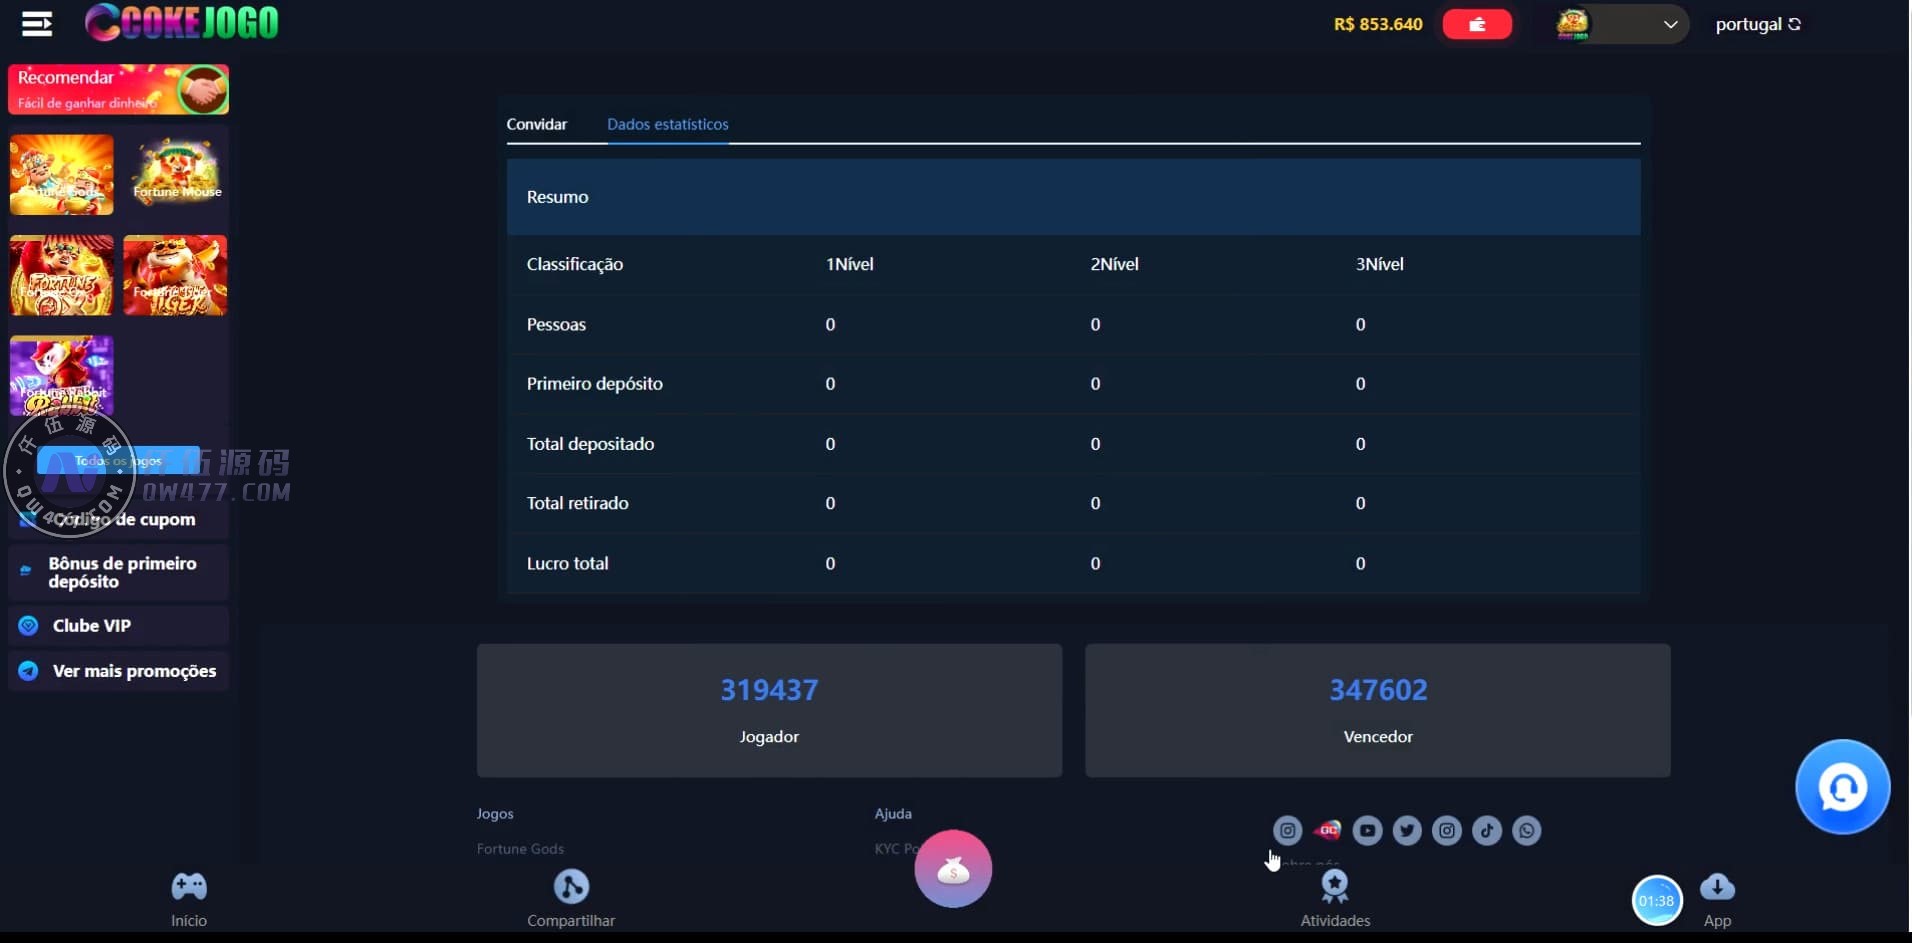Open the Fortune Gods footer link

(x=520, y=849)
